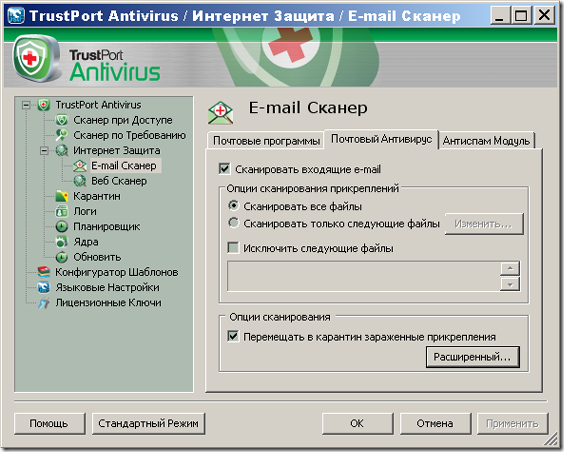Screen dimensions: 564x452
Task: Click the Планировщик clock icon
Action: [x=62, y=227]
